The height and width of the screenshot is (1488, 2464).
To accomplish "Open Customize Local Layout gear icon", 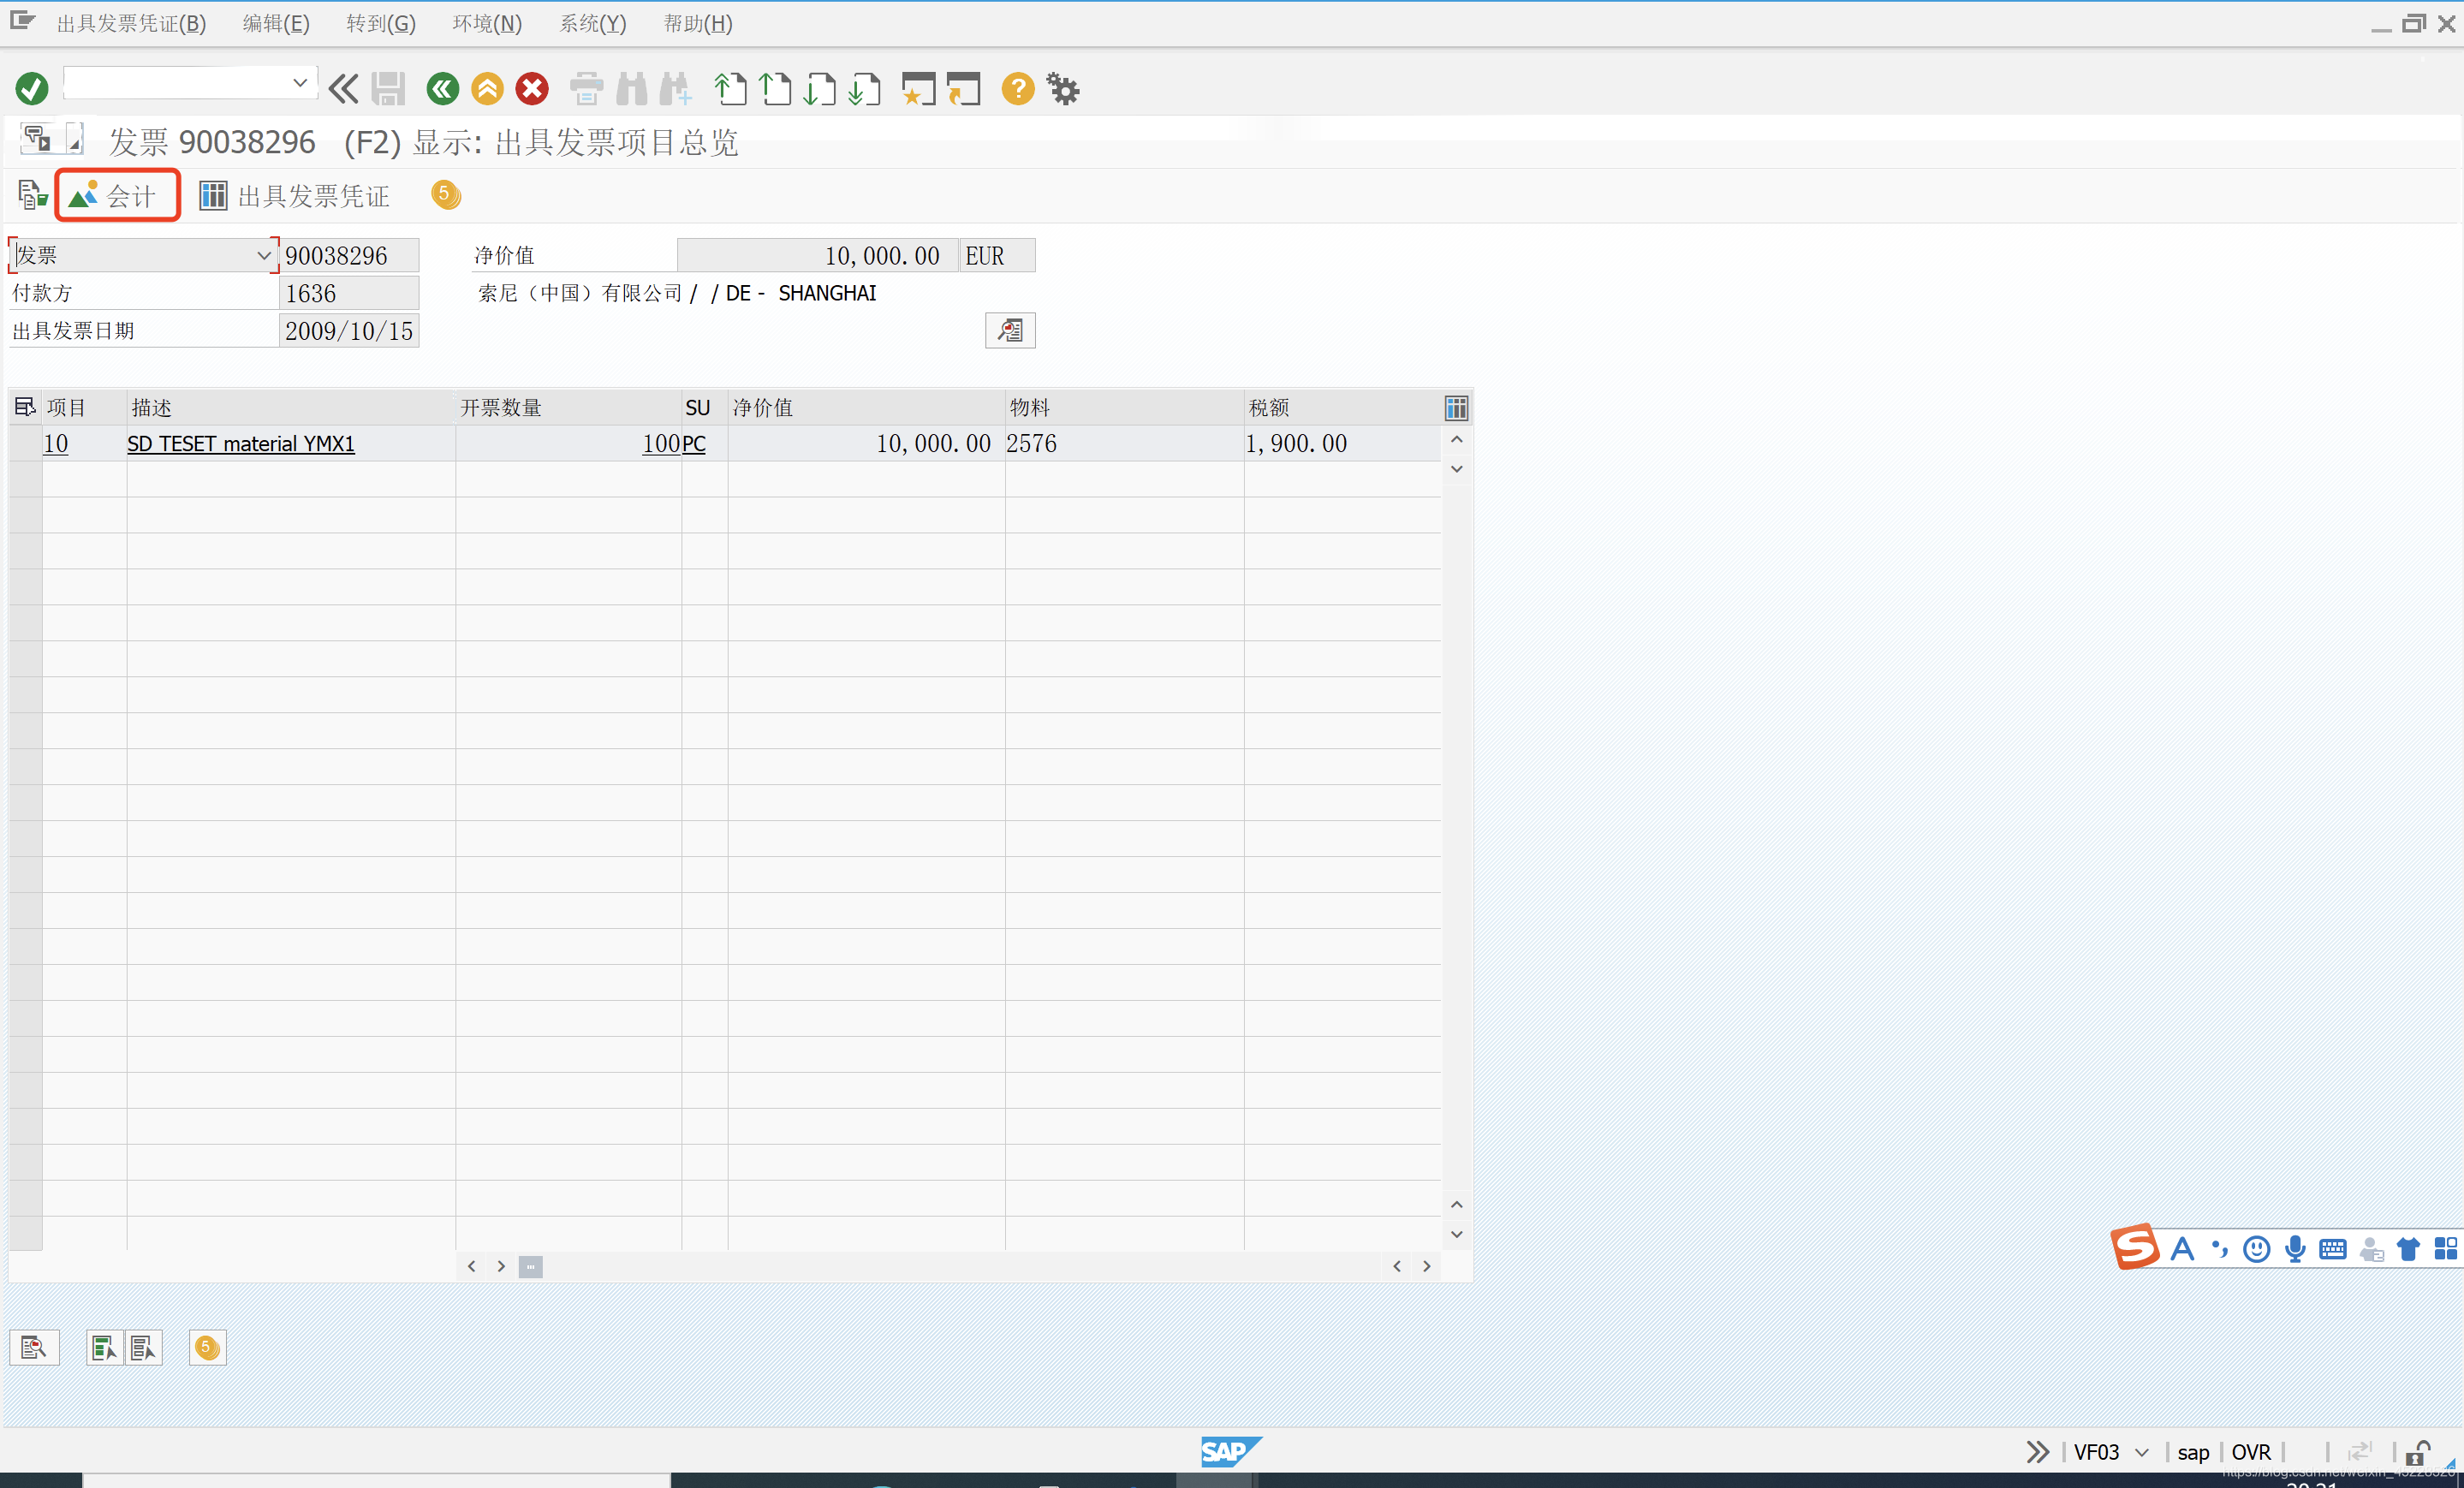I will tap(1062, 89).
